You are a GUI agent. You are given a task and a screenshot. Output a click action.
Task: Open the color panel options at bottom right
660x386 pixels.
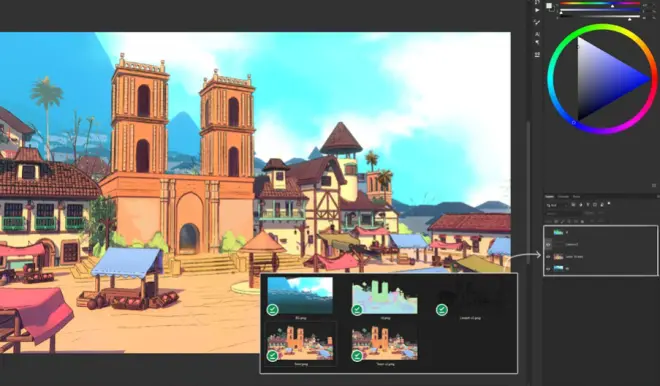pos(654,185)
